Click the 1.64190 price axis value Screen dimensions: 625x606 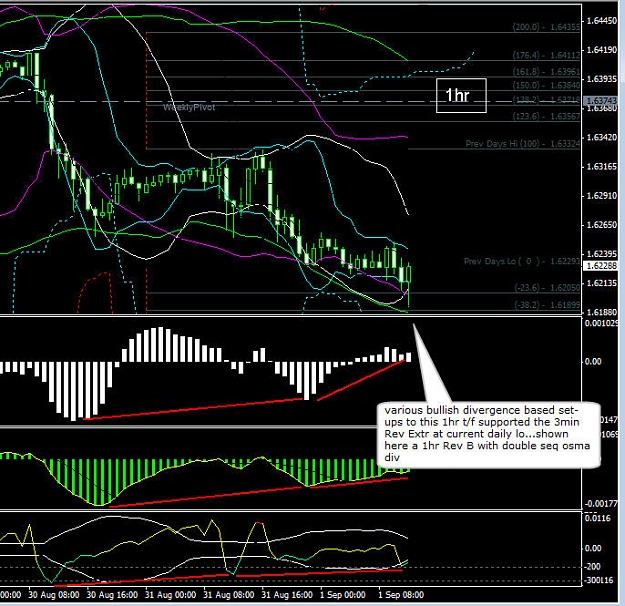click(x=601, y=50)
